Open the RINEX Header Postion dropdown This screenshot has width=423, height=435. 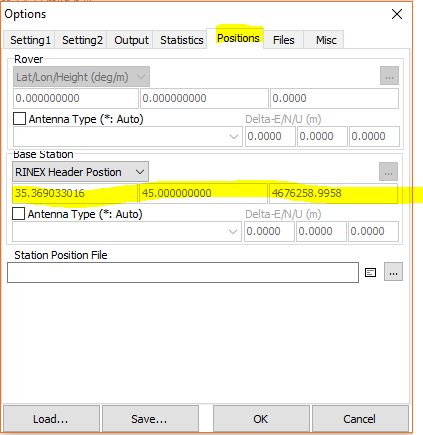pos(80,172)
